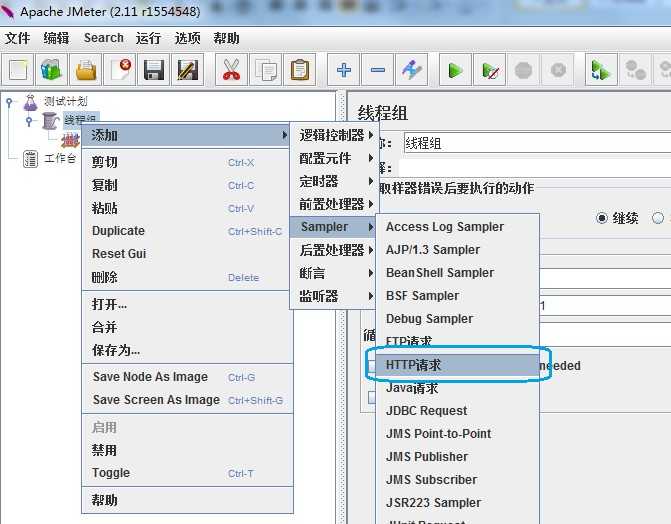Choose Duplicate from context menu
The image size is (671, 524).
(x=187, y=231)
